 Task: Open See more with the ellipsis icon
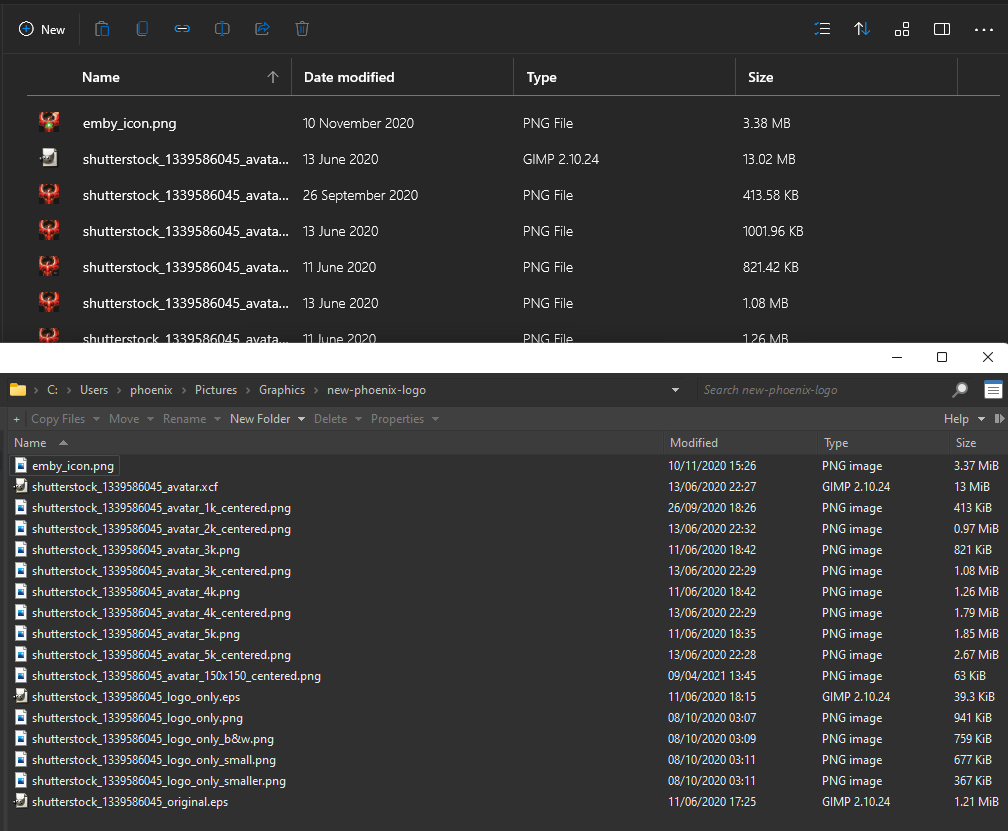point(982,29)
